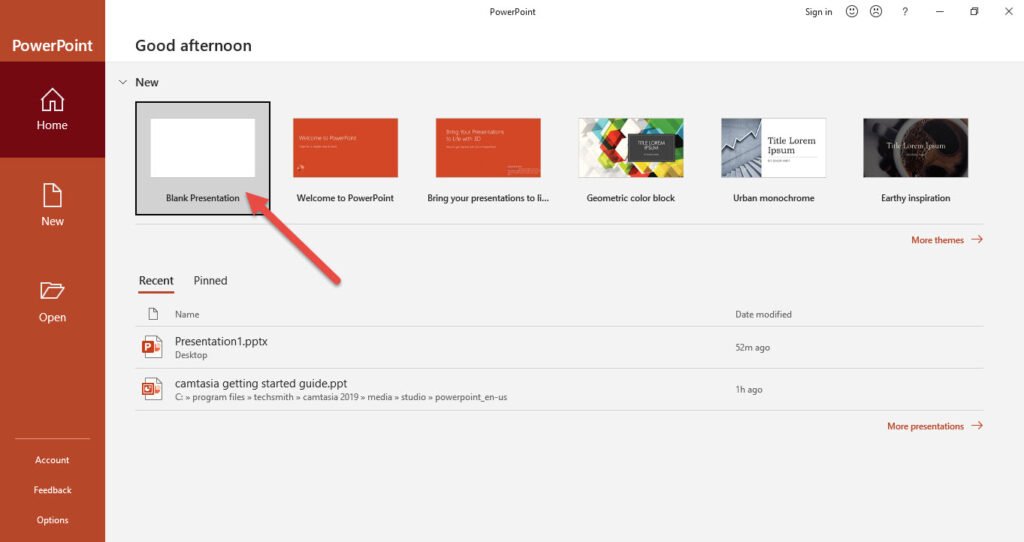
Task: Minimize the PowerPoint window
Action: point(939,11)
